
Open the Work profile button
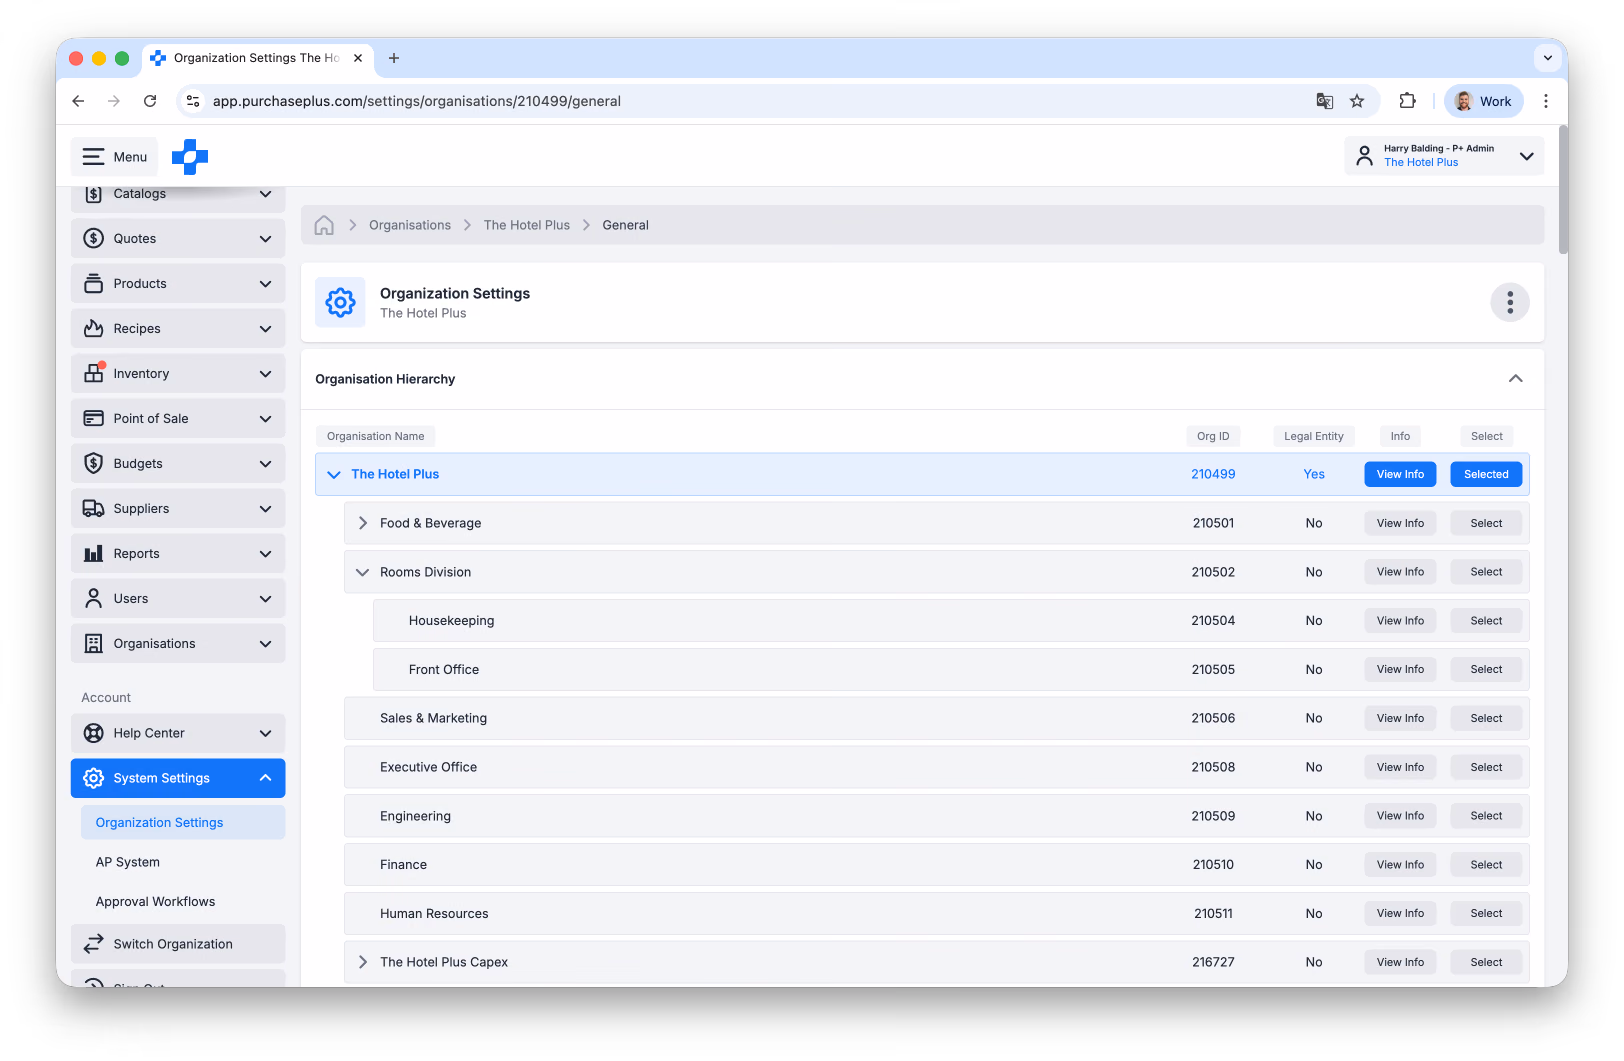point(1484,101)
